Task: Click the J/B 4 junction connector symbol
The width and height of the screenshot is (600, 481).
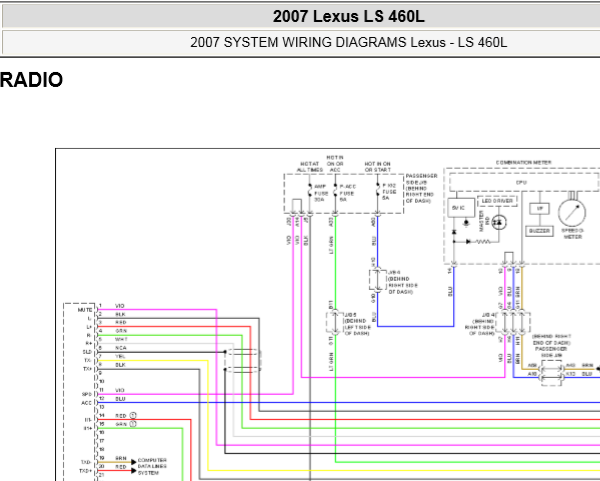Action: 513,323
